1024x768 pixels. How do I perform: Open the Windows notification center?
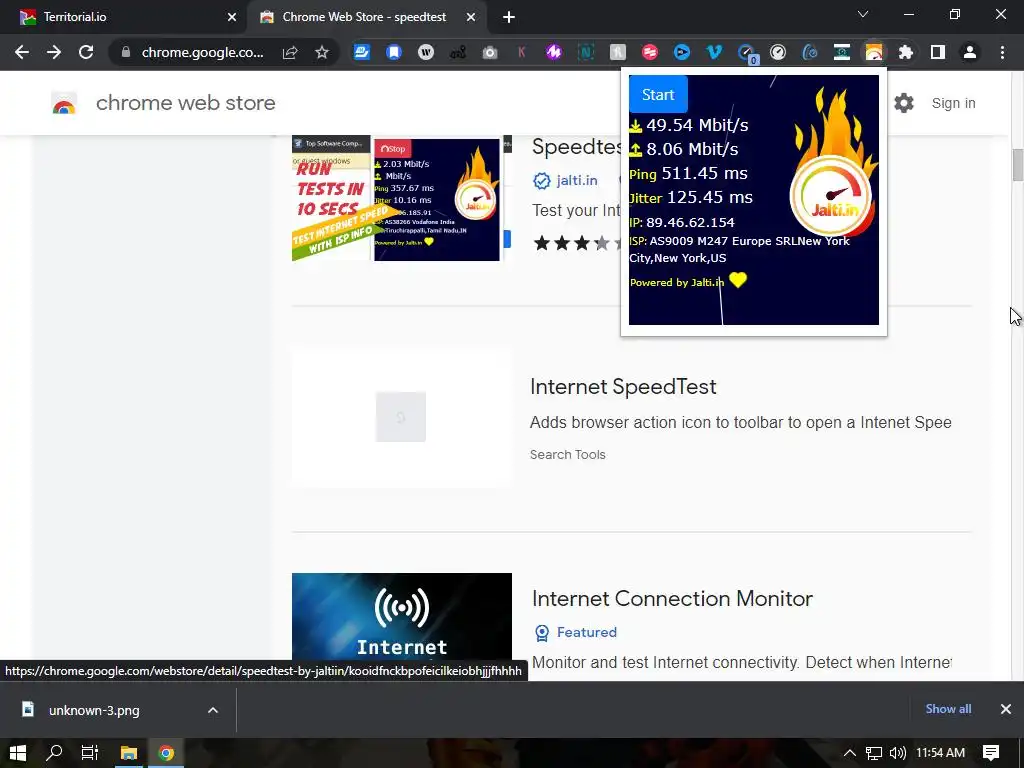pos(991,753)
